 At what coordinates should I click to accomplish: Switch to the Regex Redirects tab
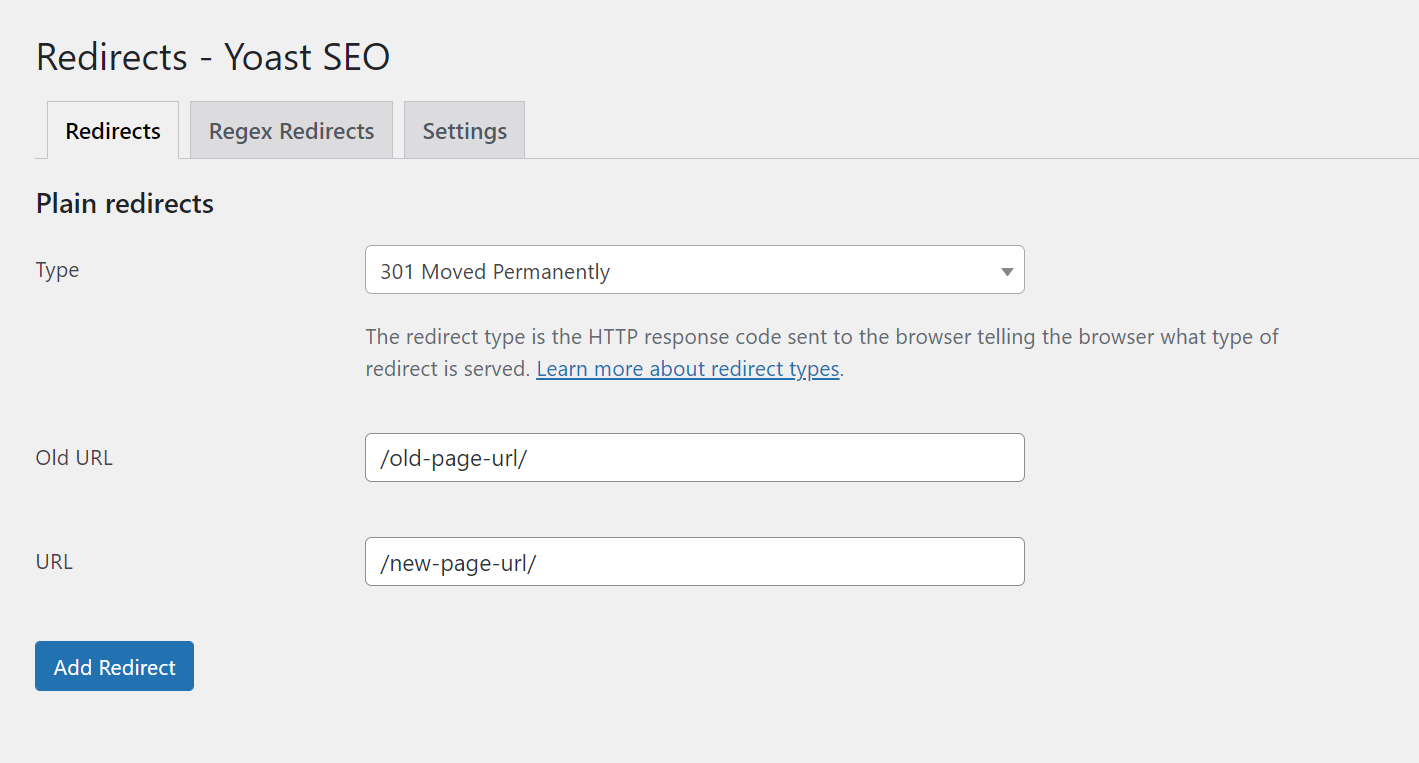(x=291, y=130)
